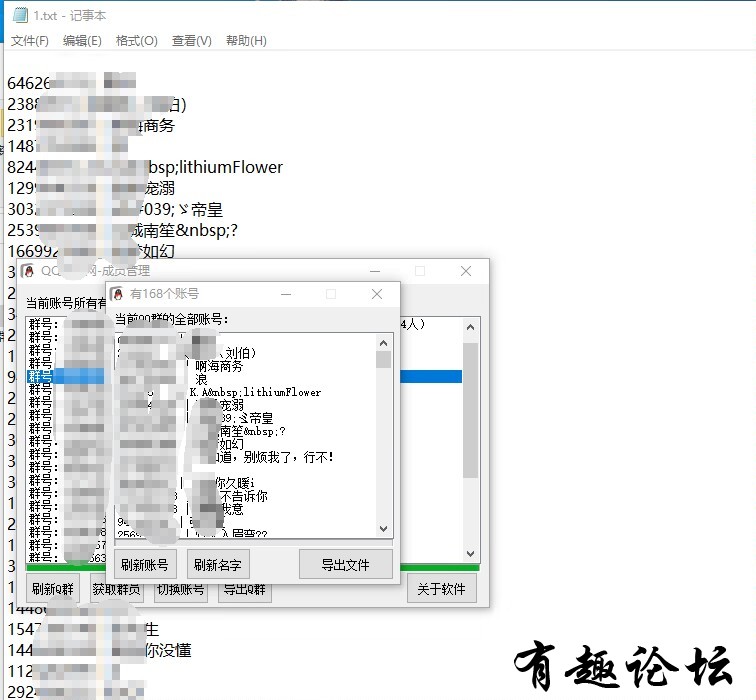Click the group list scrollbar down arrow
This screenshot has width=756, height=700.
tap(471, 553)
